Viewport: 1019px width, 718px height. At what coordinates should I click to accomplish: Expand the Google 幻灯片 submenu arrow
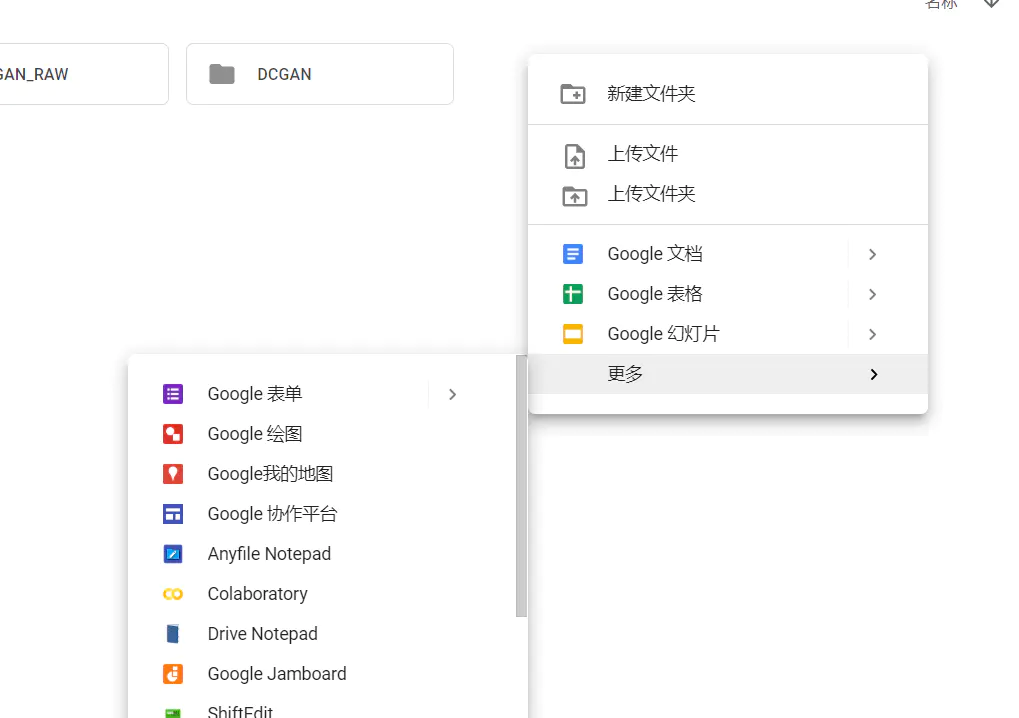pos(873,334)
